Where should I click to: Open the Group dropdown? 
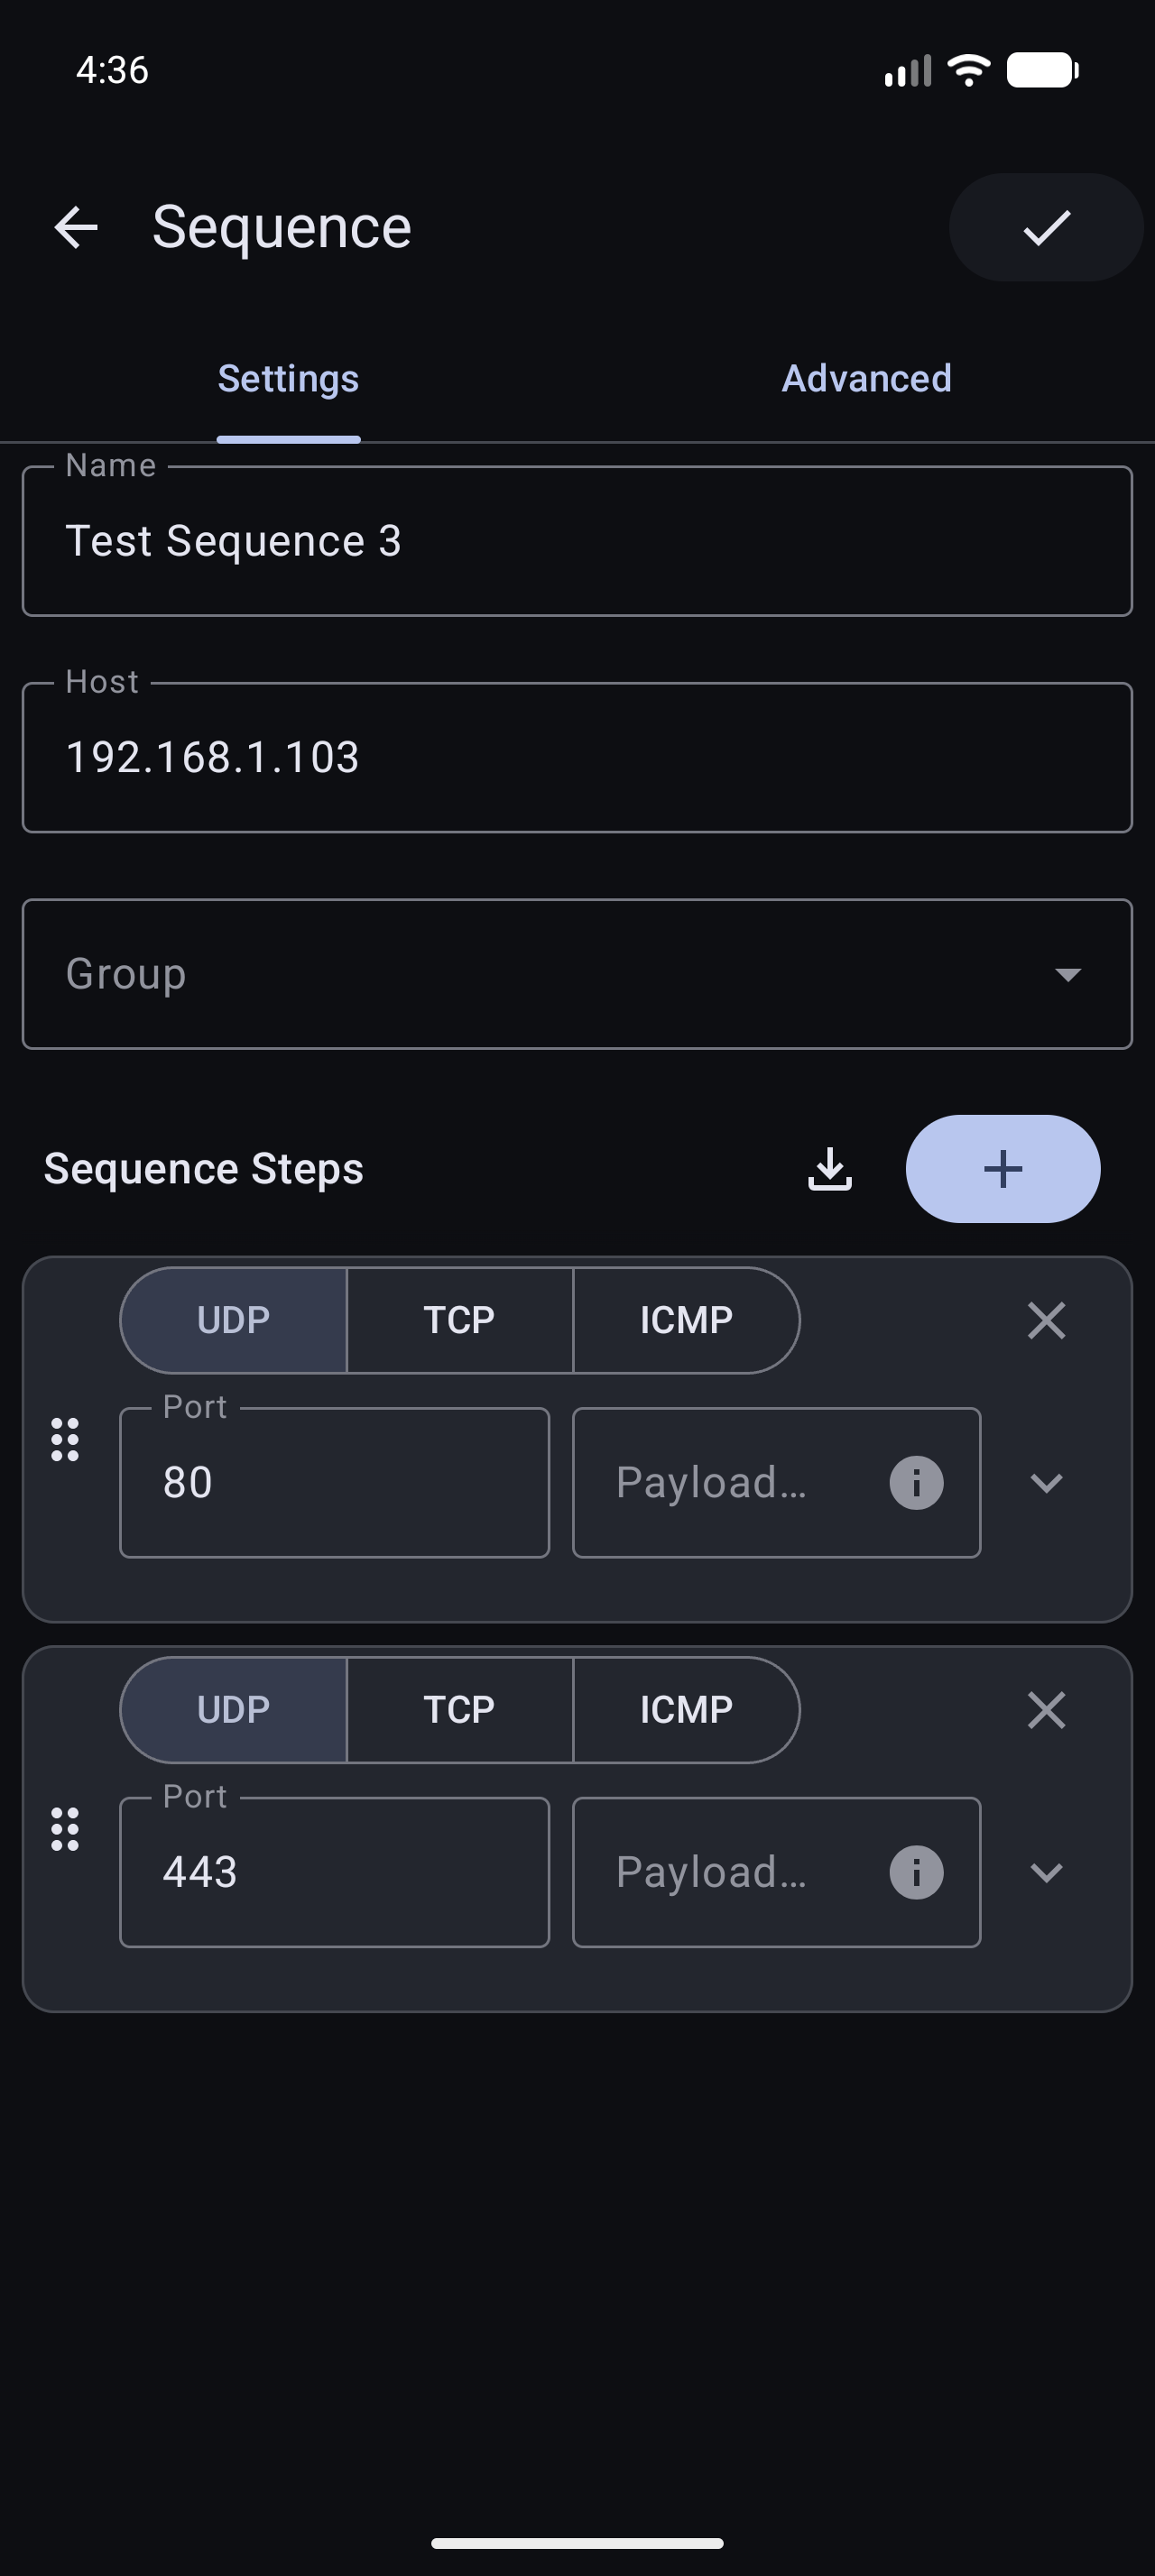[x=577, y=974]
